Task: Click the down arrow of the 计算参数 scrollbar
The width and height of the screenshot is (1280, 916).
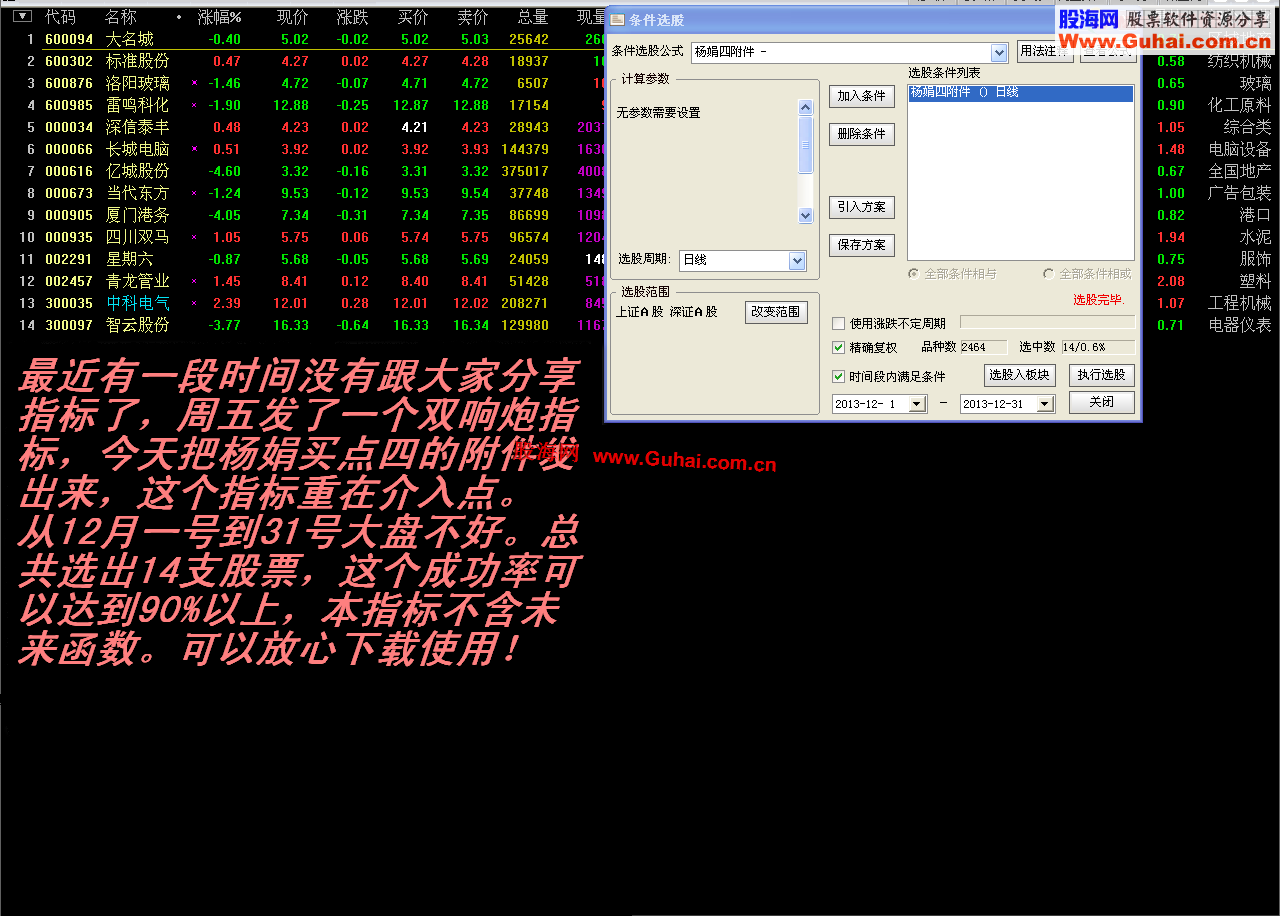Action: pyautogui.click(x=806, y=215)
